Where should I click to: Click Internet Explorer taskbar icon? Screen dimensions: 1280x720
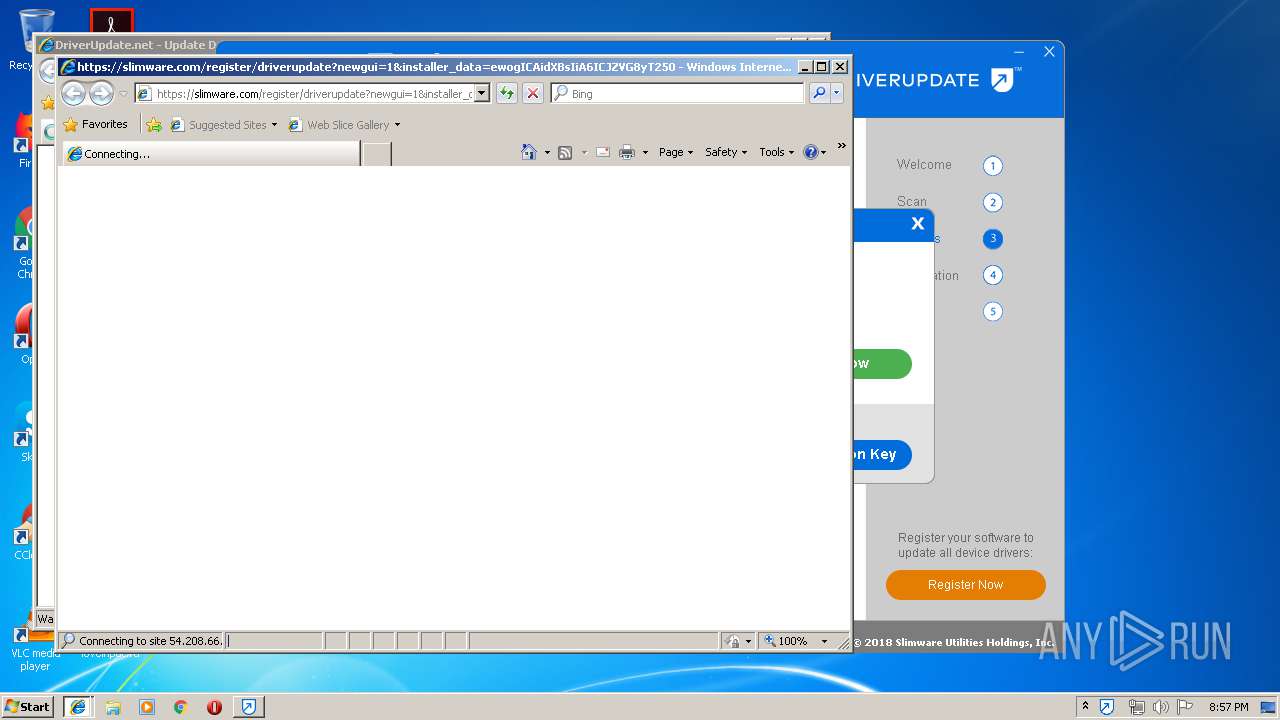click(78, 706)
